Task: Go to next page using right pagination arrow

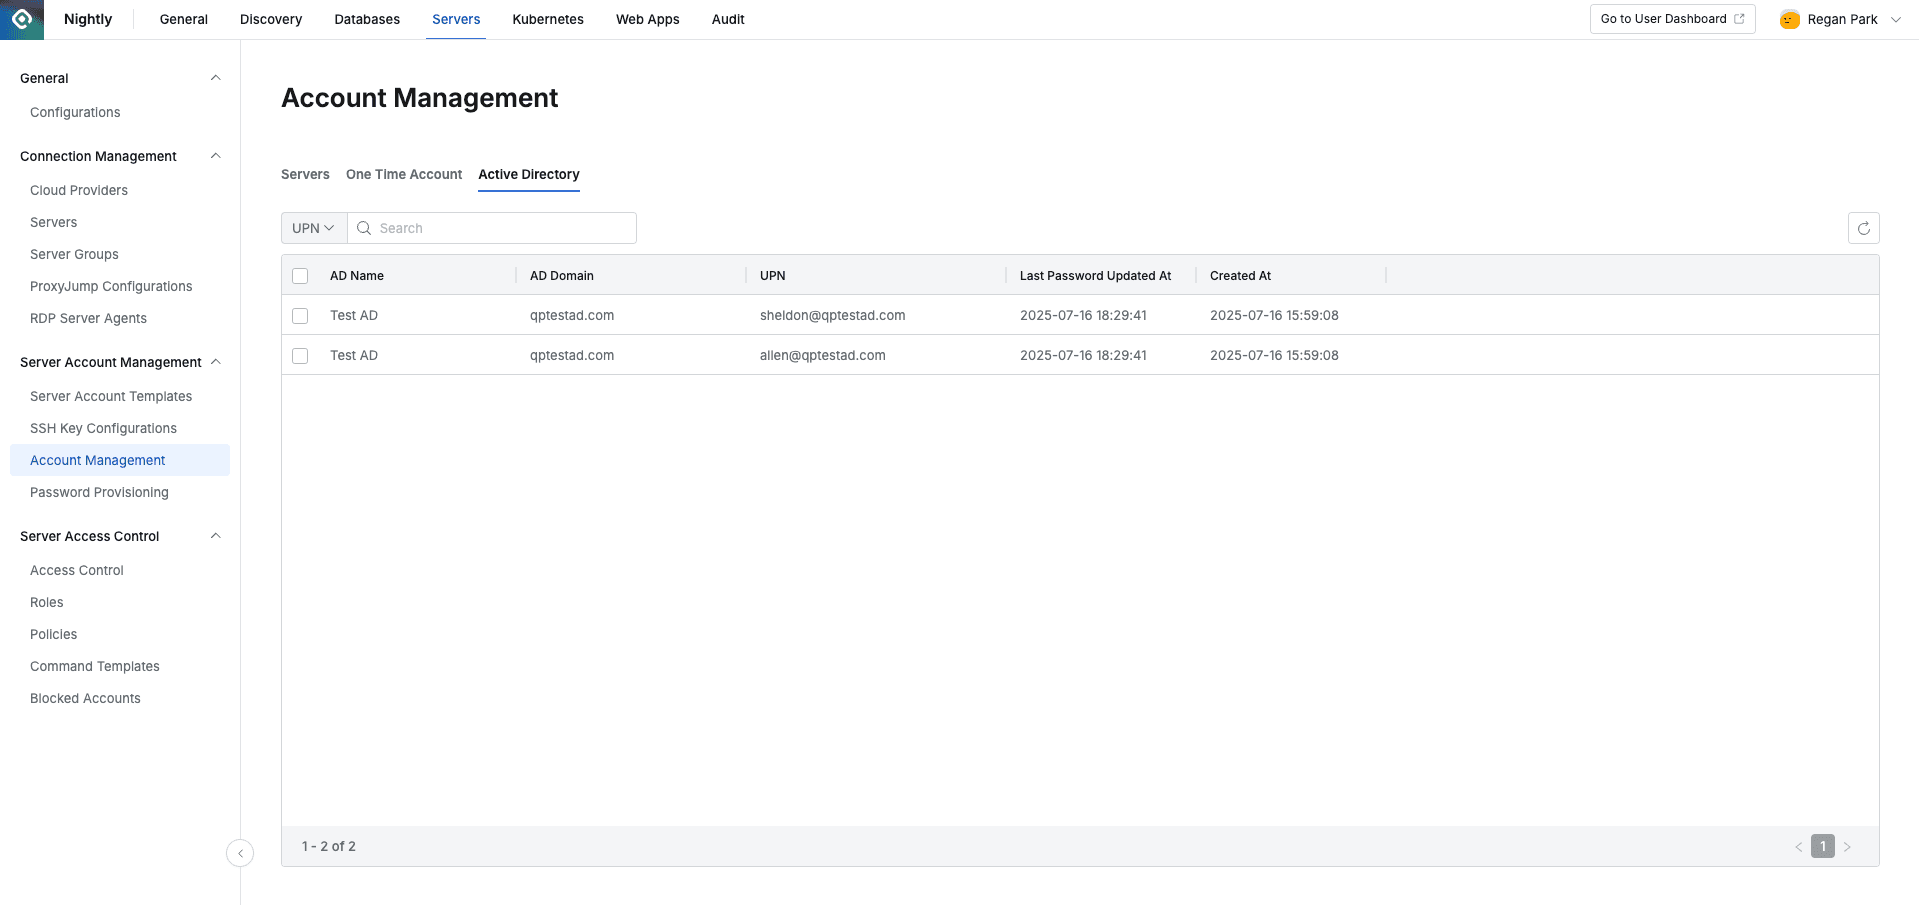Action: (x=1846, y=846)
